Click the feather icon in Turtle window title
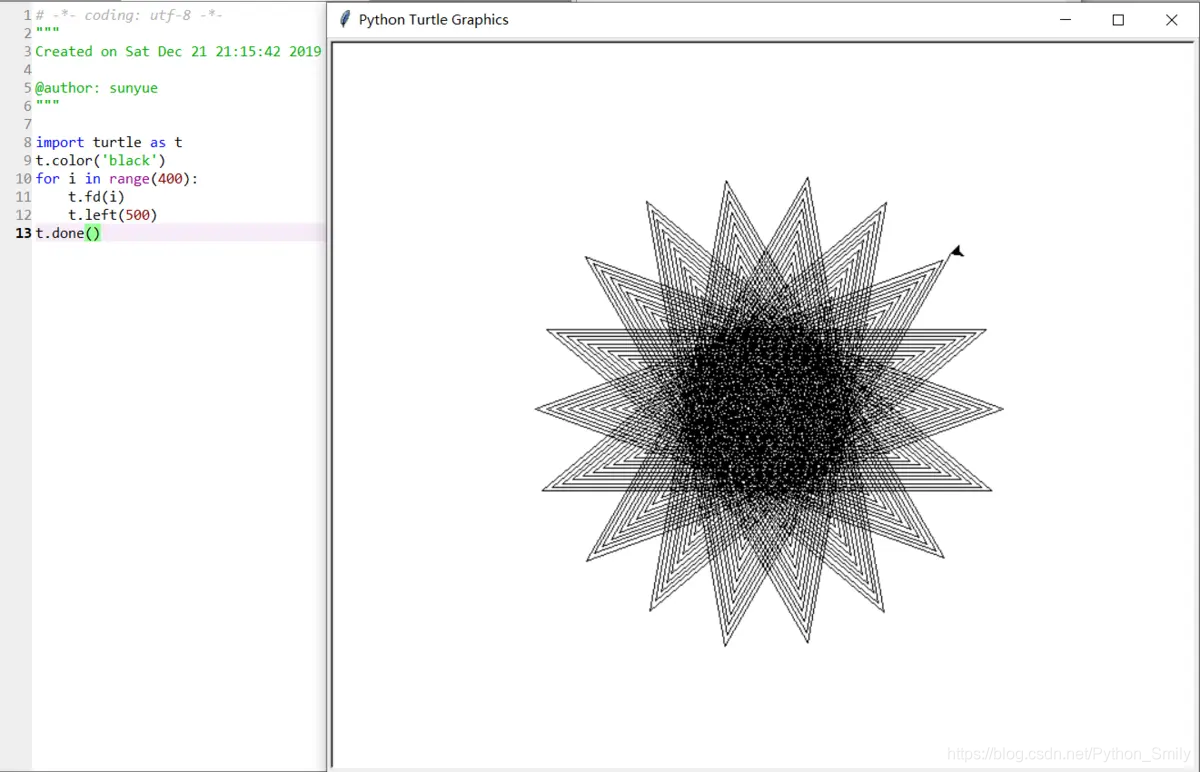The image size is (1200, 772). pyautogui.click(x=345, y=19)
